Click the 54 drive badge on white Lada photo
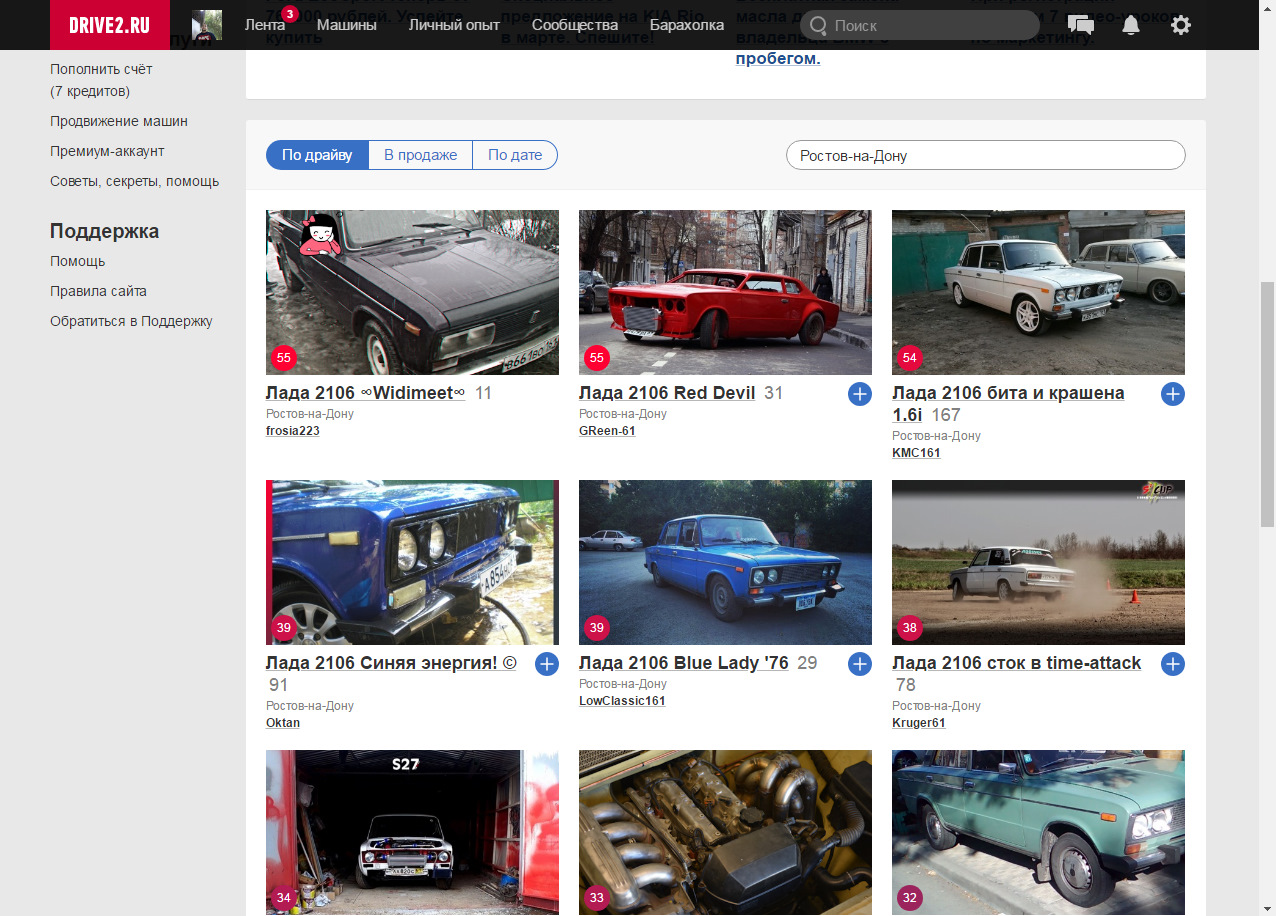This screenshot has height=916, width=1284. point(910,358)
